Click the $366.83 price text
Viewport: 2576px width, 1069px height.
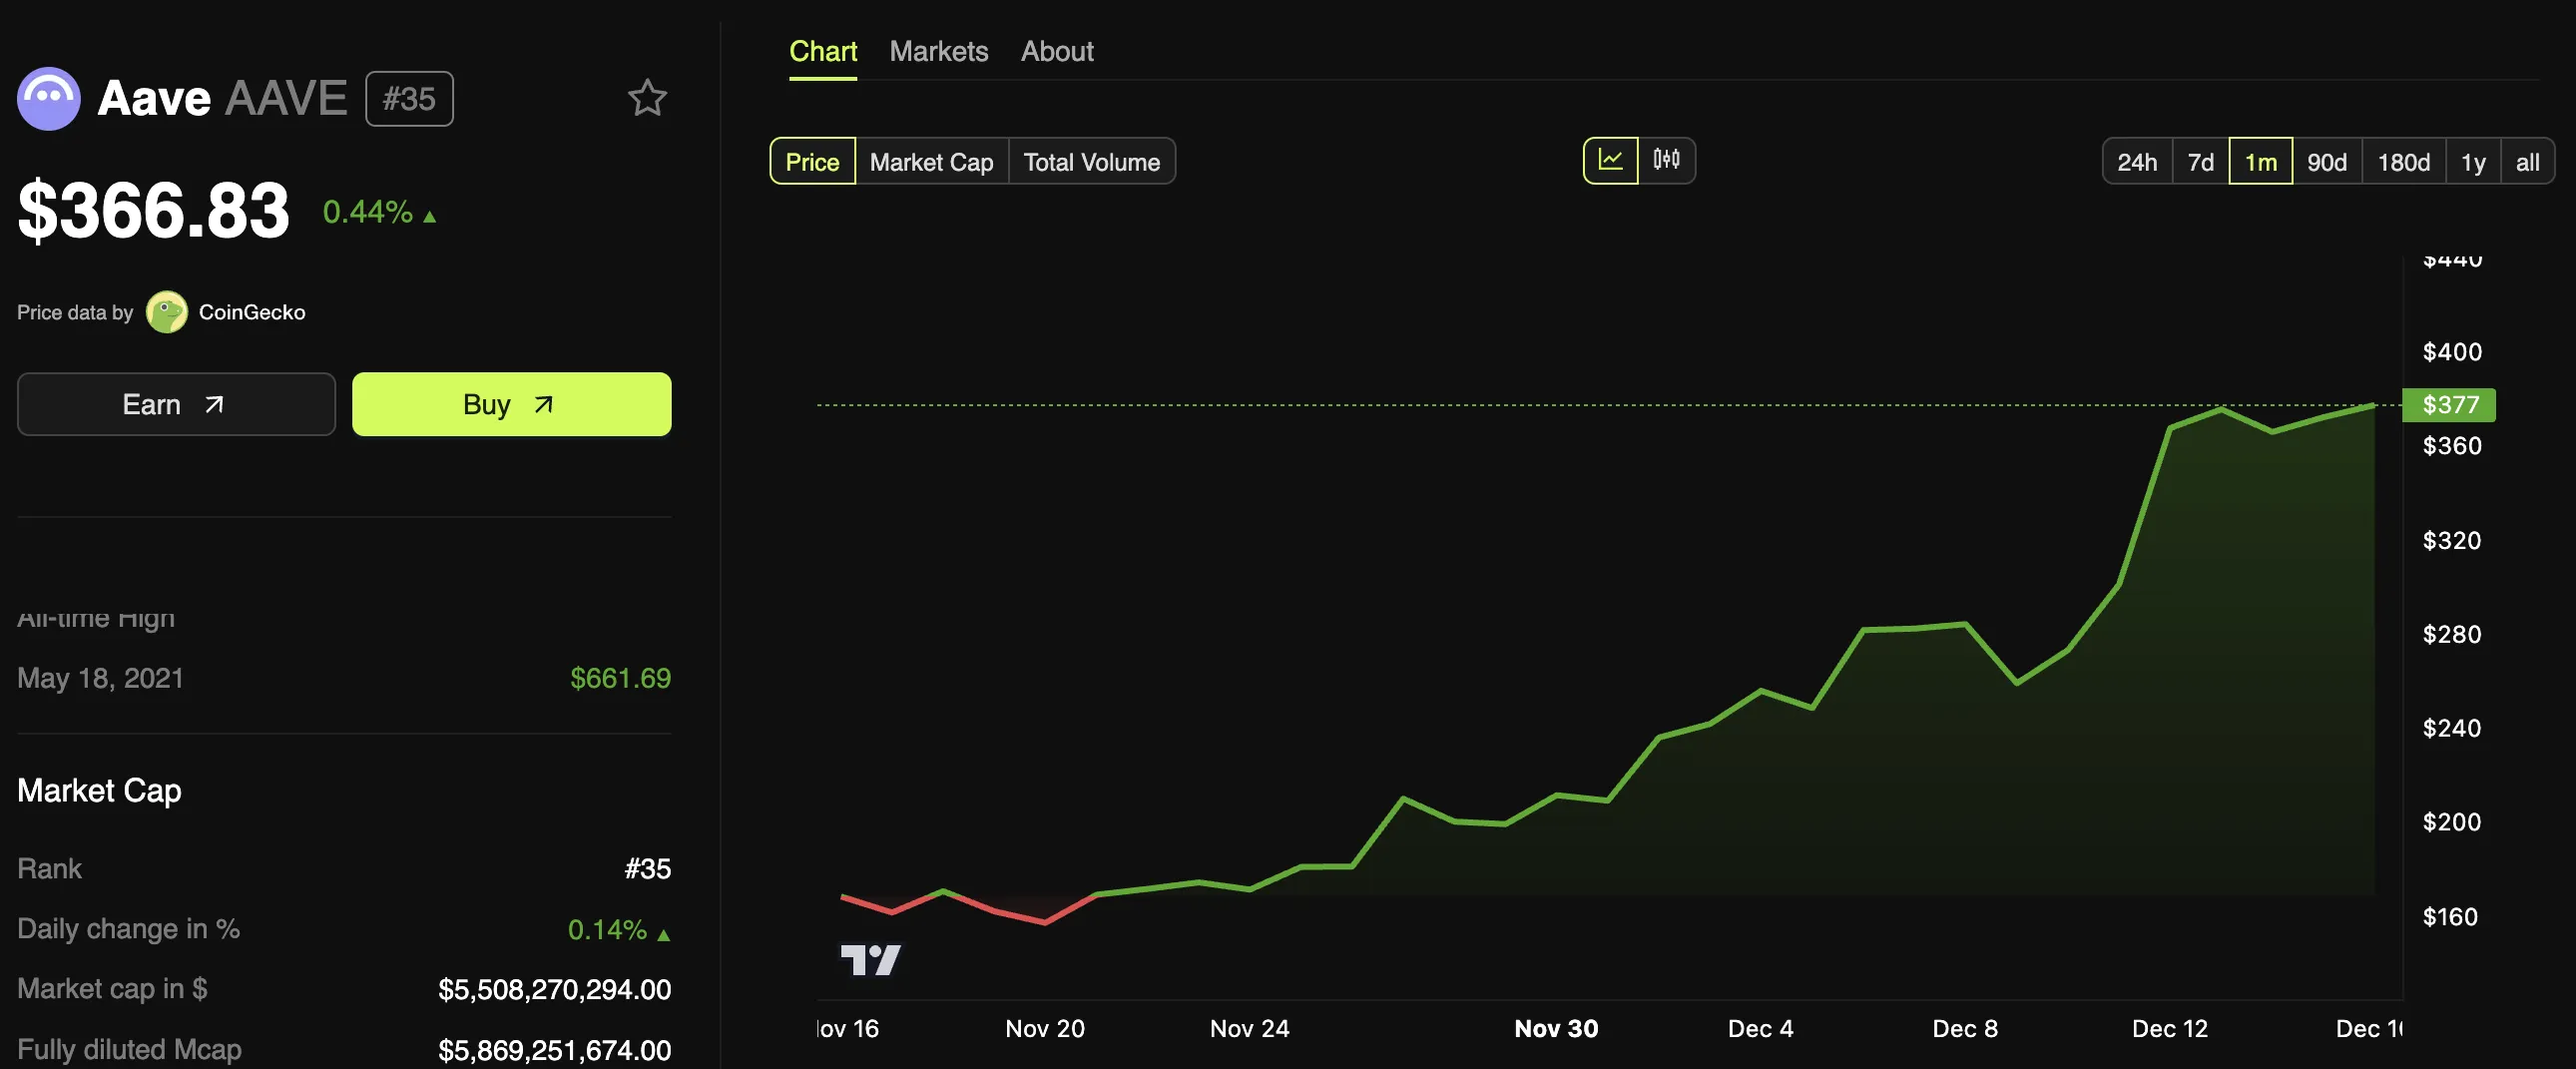[x=154, y=211]
